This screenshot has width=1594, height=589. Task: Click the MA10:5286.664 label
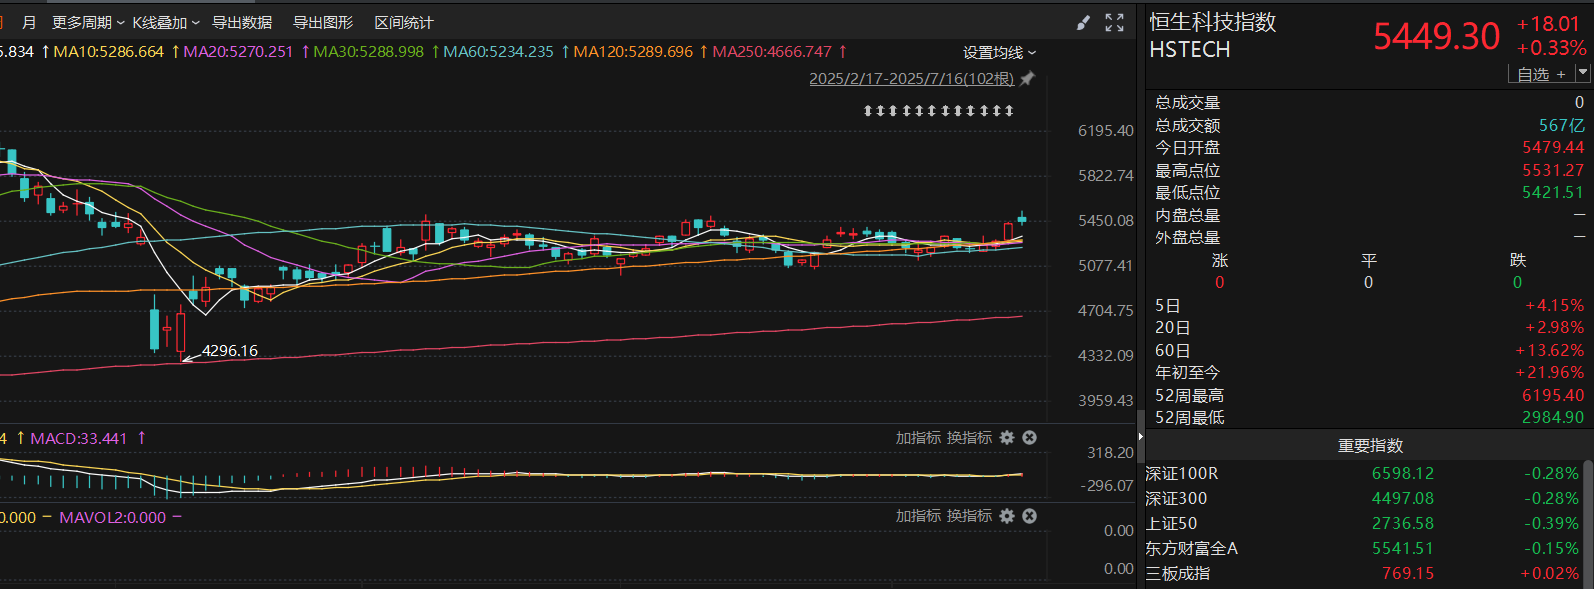point(108,51)
